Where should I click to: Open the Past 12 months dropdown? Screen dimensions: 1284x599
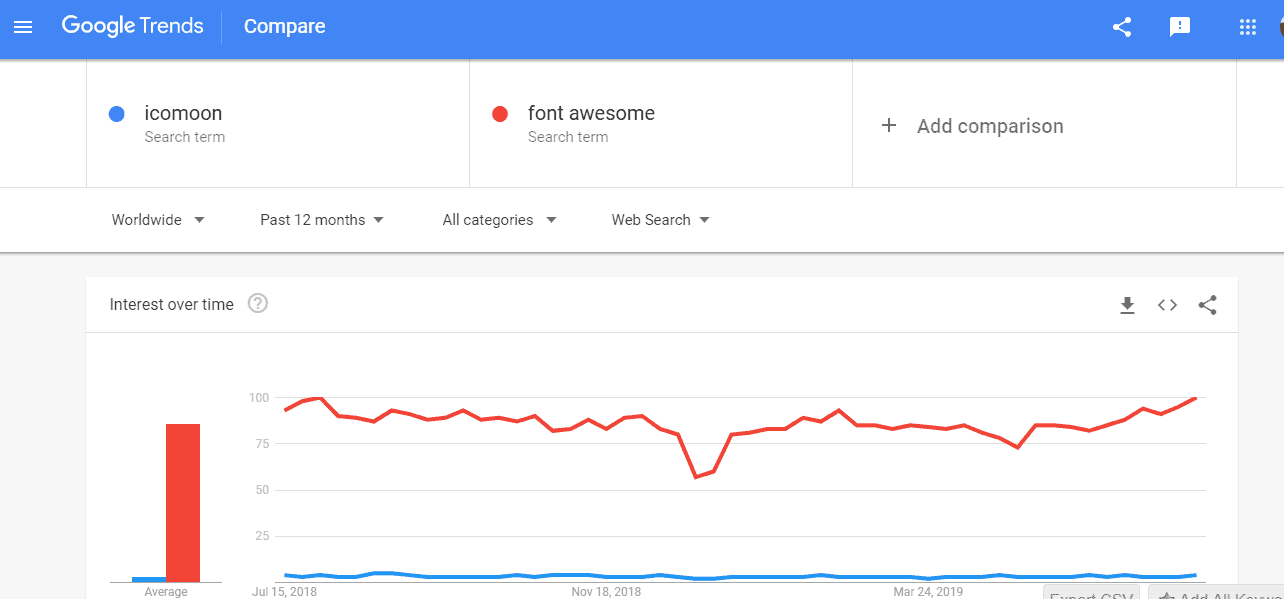click(x=322, y=220)
